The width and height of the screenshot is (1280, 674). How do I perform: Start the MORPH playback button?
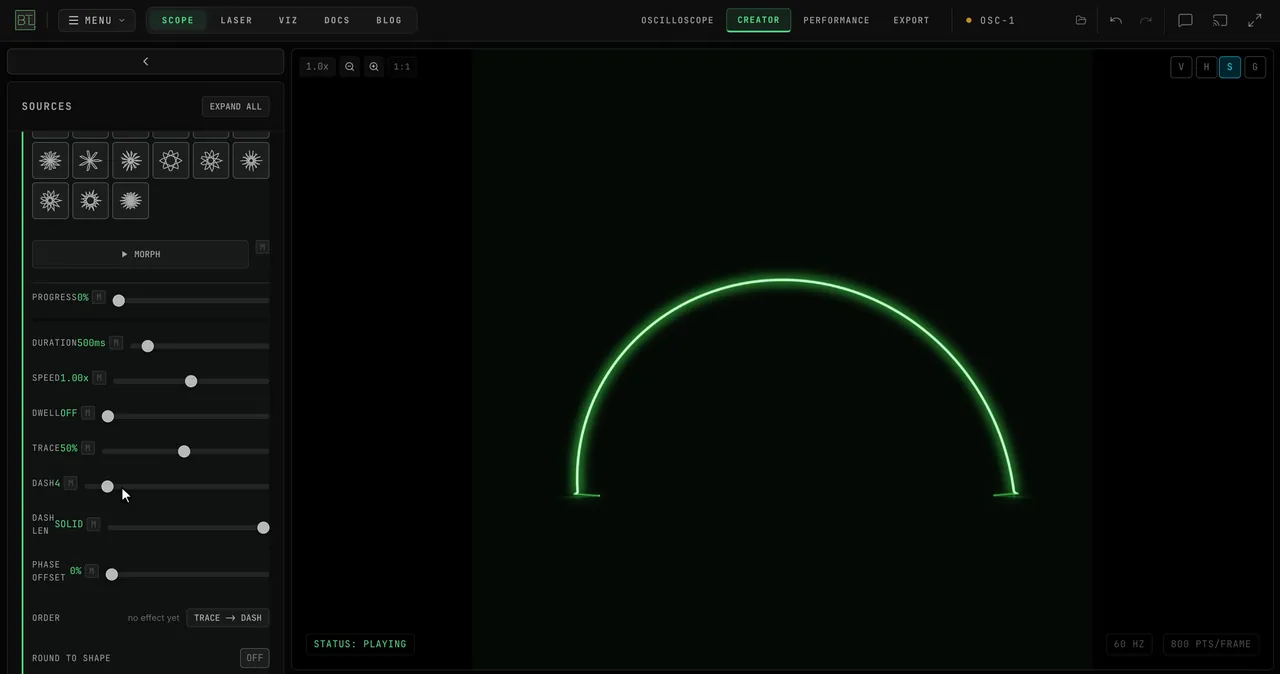[x=140, y=254]
